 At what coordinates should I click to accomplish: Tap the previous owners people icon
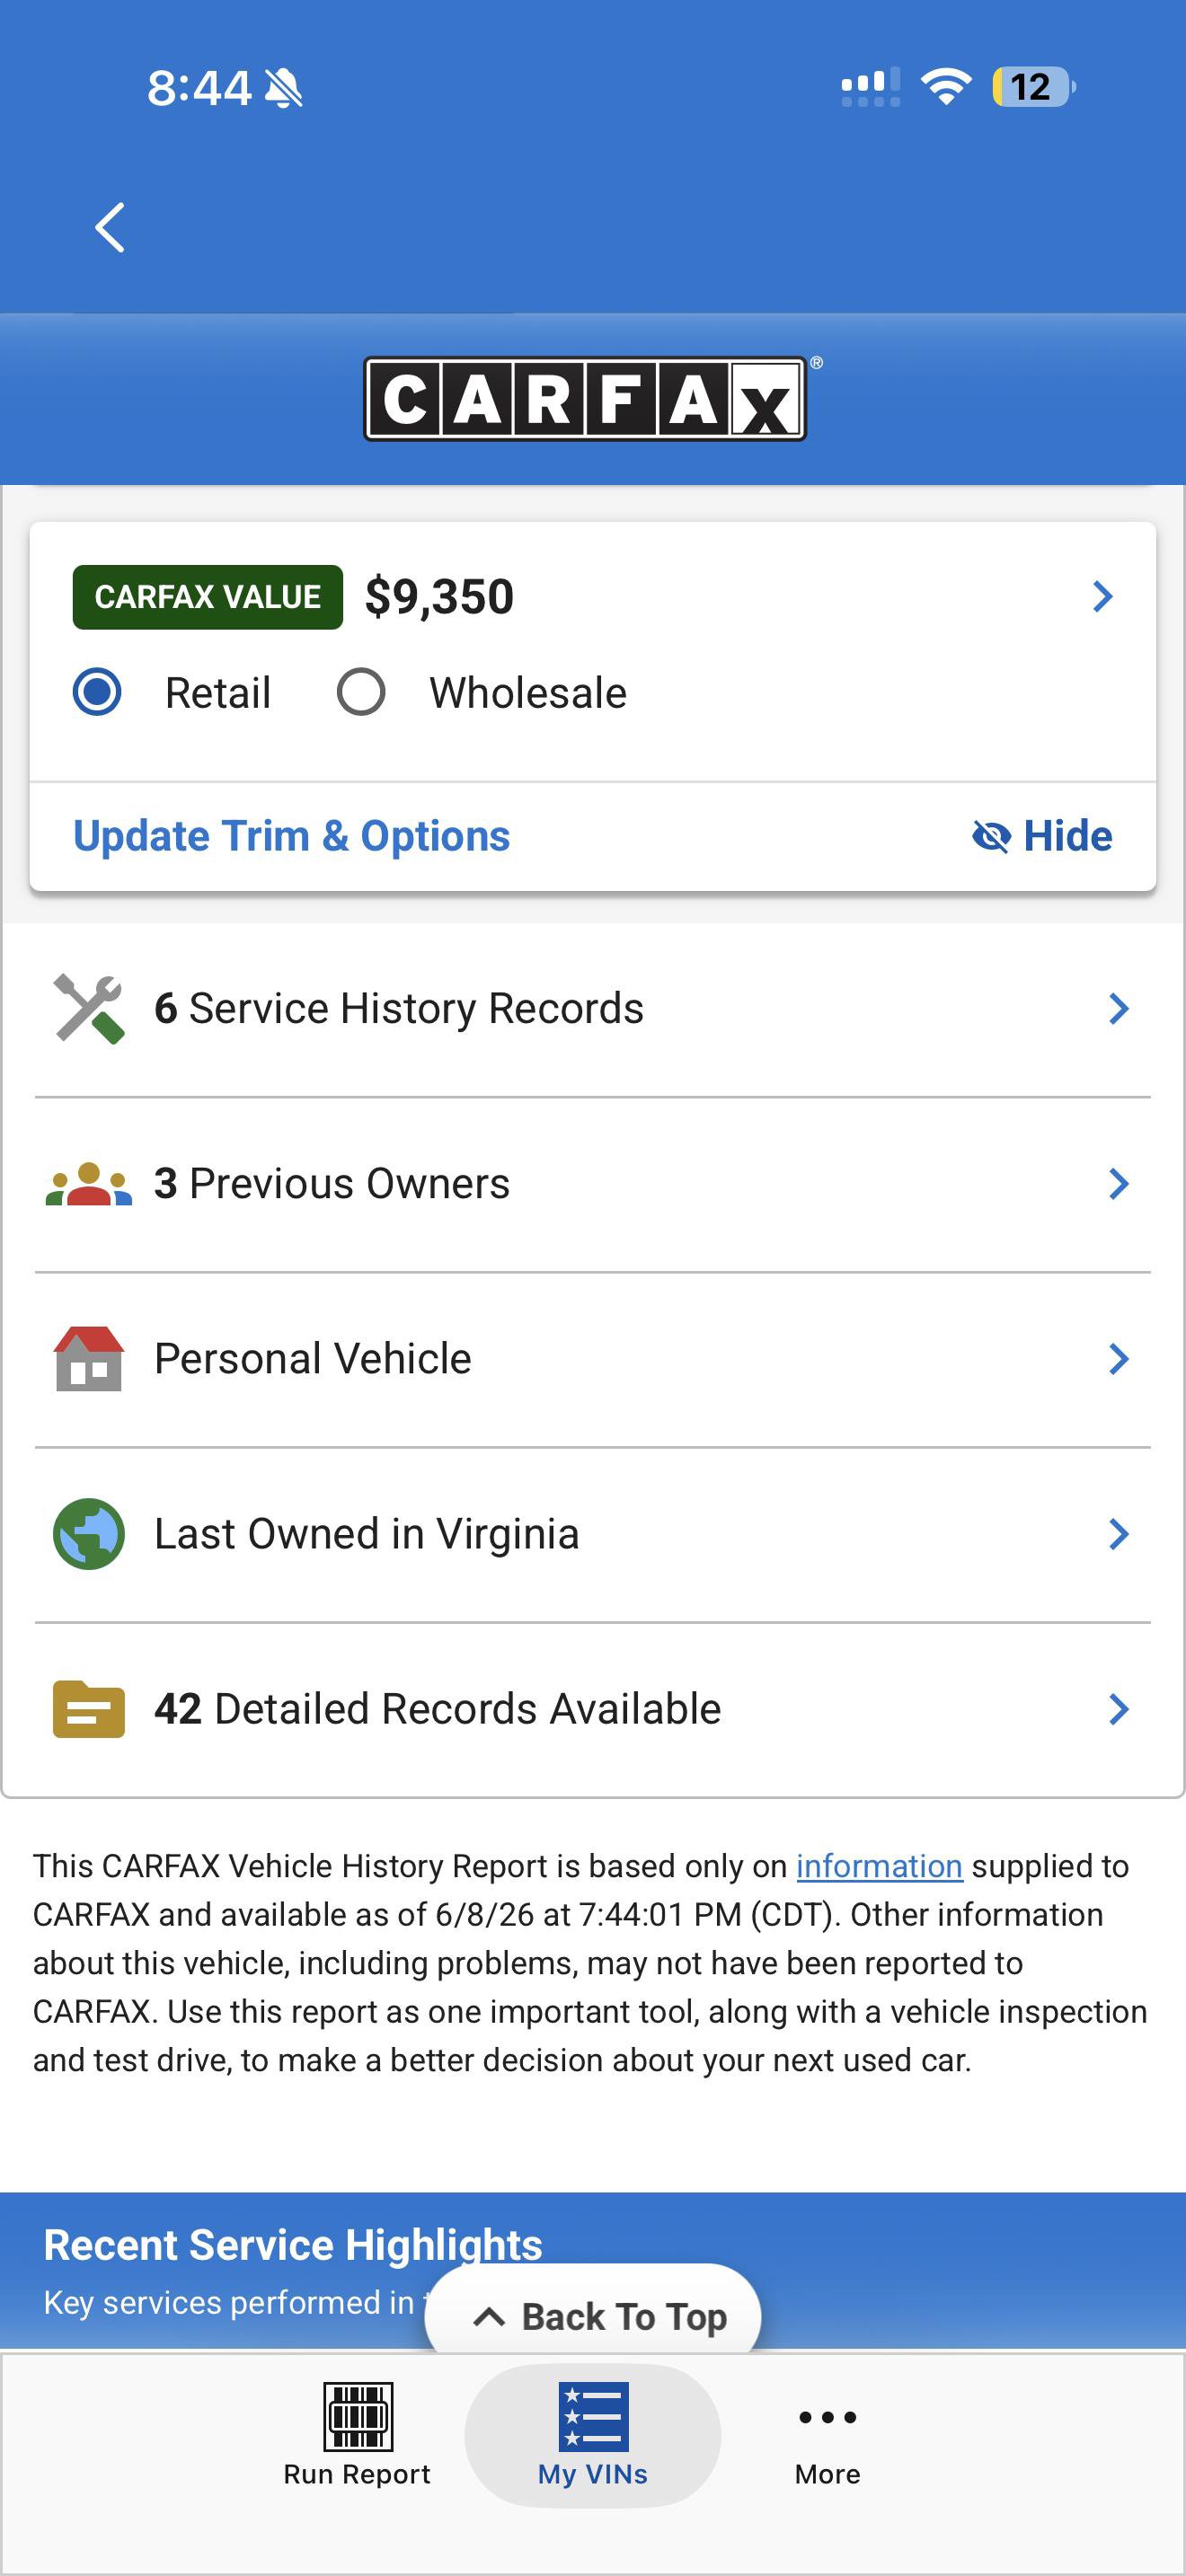click(89, 1184)
